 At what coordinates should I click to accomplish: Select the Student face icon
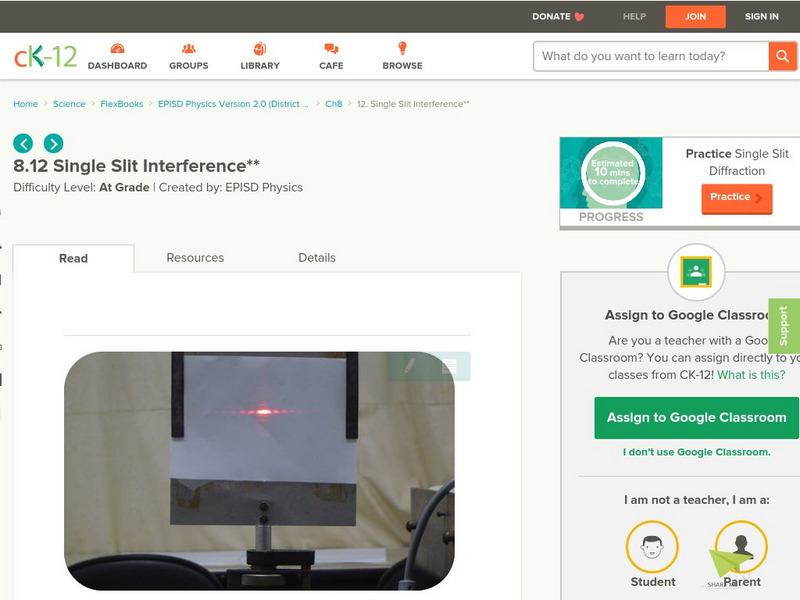tap(652, 546)
